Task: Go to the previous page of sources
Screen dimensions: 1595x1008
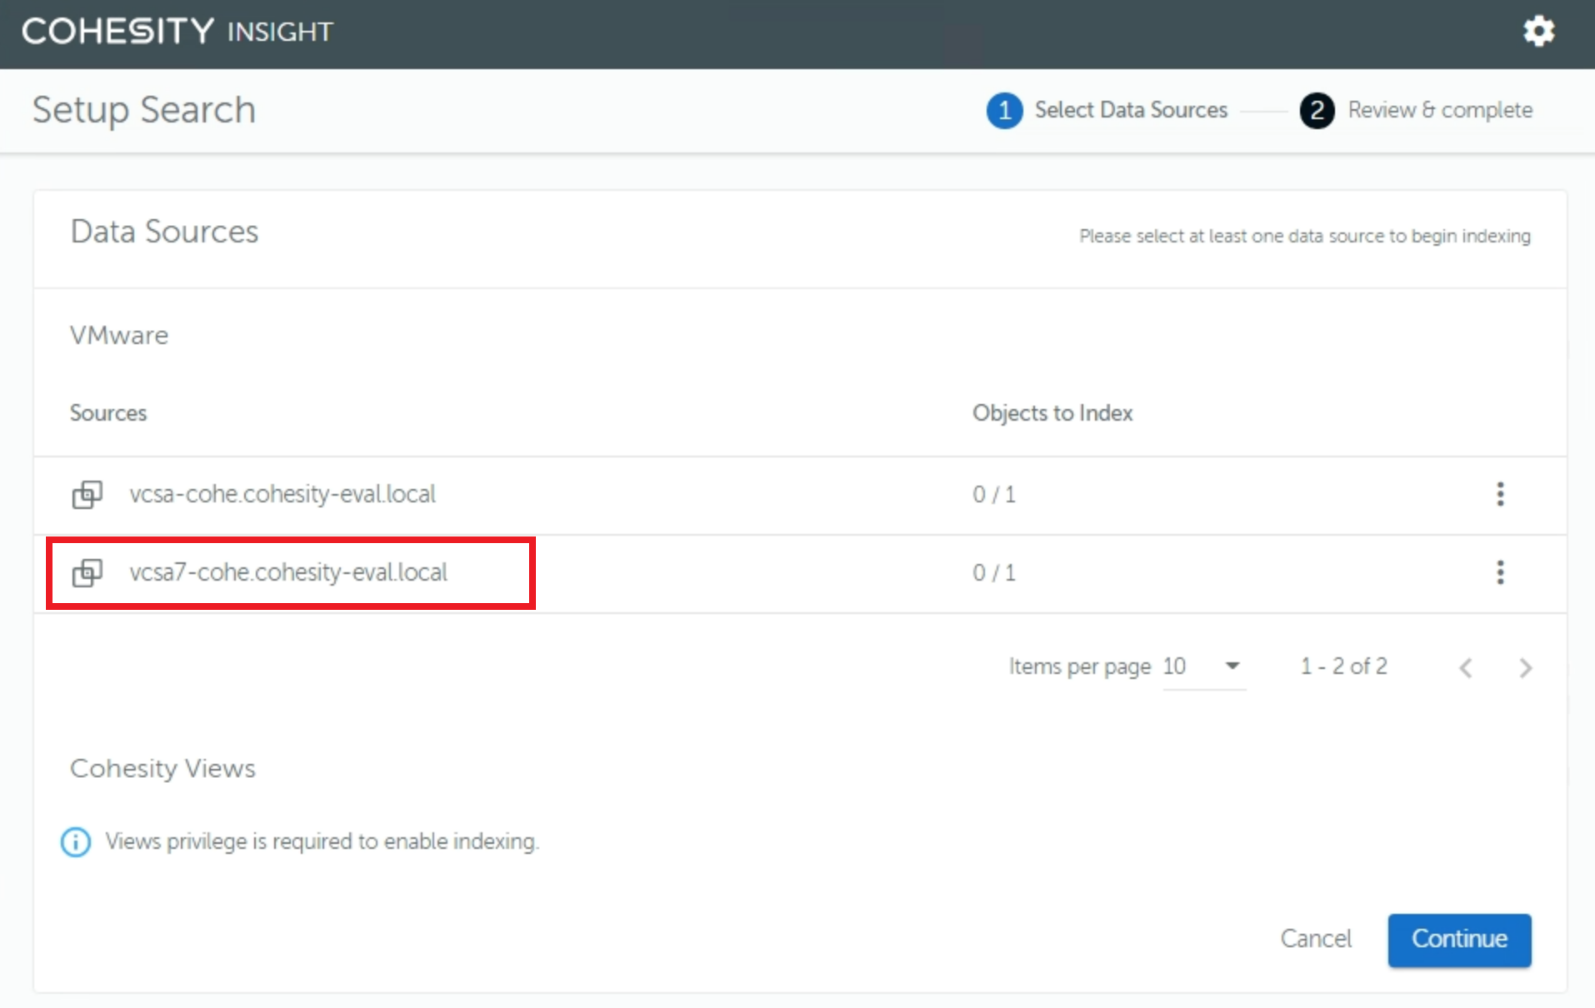Action: point(1466,668)
